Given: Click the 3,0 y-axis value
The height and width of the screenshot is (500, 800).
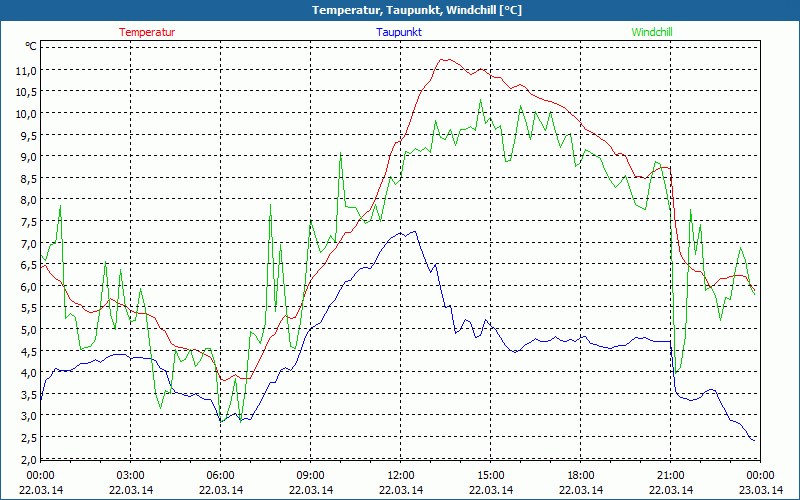Looking at the screenshot, I should [x=28, y=415].
